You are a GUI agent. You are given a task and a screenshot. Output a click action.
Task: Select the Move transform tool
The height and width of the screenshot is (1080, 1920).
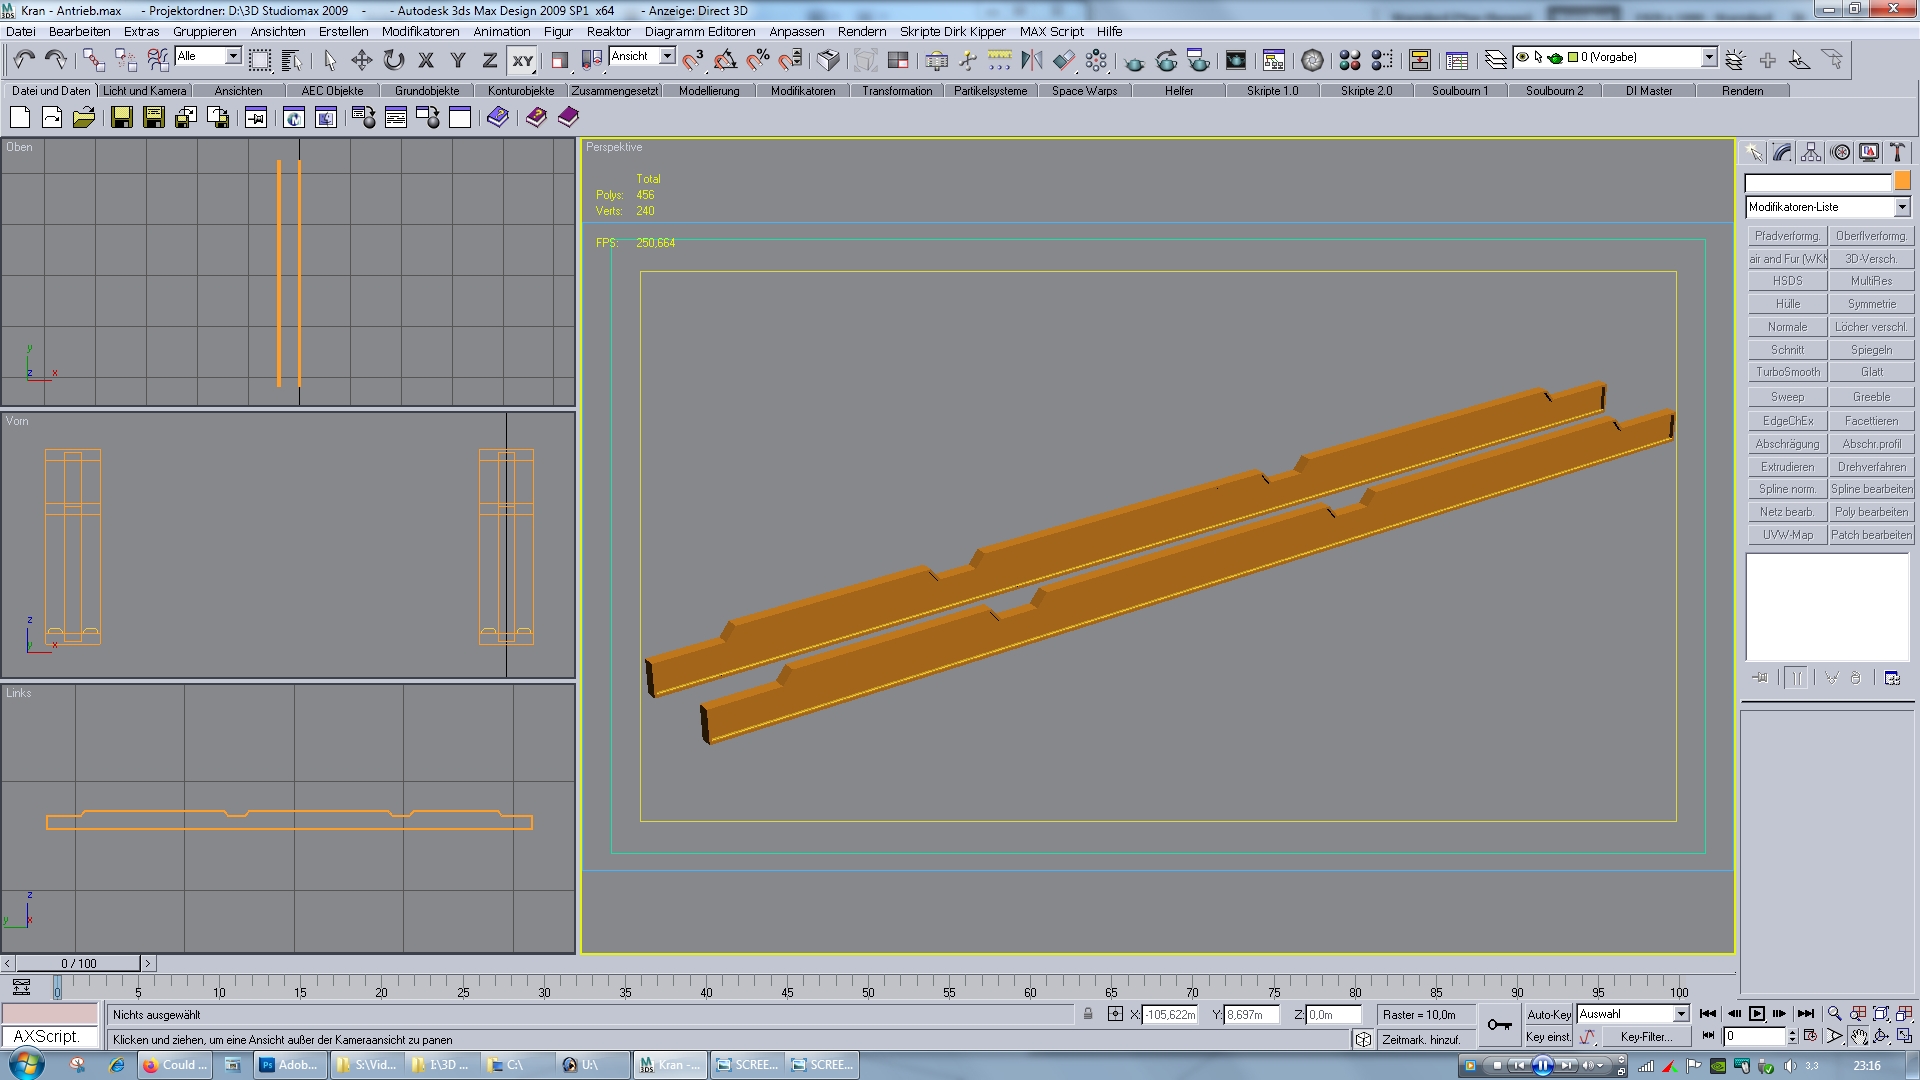tap(362, 60)
